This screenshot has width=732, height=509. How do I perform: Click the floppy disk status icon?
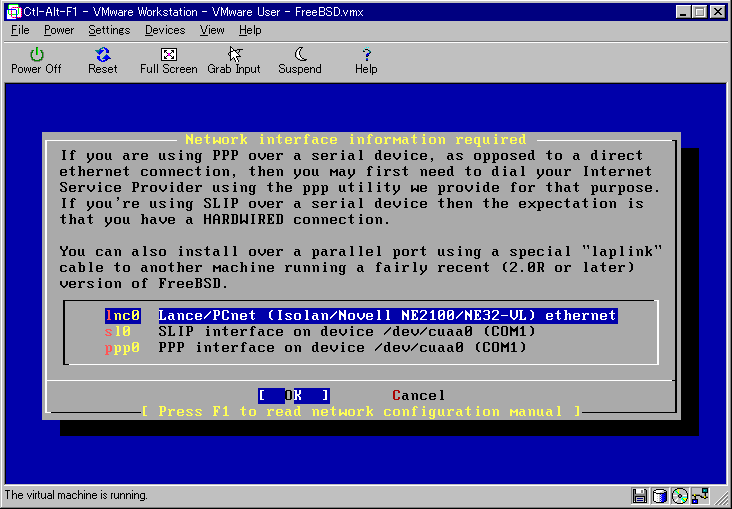[x=640, y=496]
